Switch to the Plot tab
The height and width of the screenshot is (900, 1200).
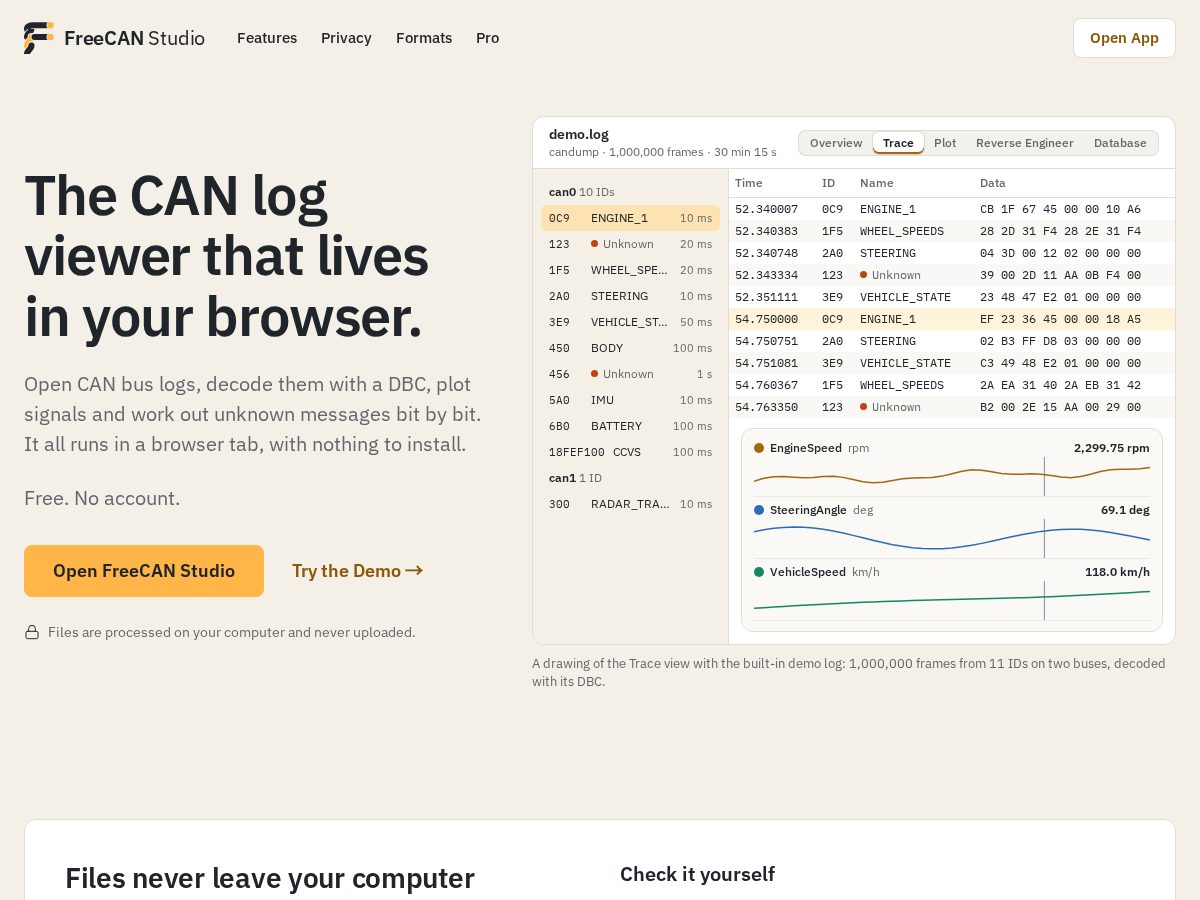click(x=945, y=143)
